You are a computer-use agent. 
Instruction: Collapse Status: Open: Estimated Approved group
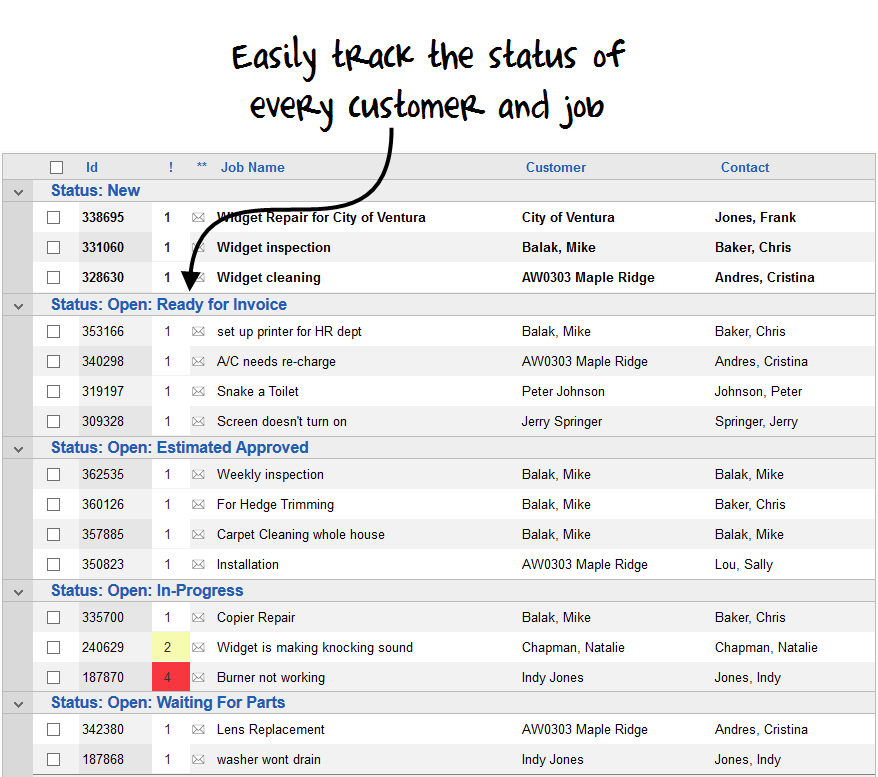coord(18,450)
